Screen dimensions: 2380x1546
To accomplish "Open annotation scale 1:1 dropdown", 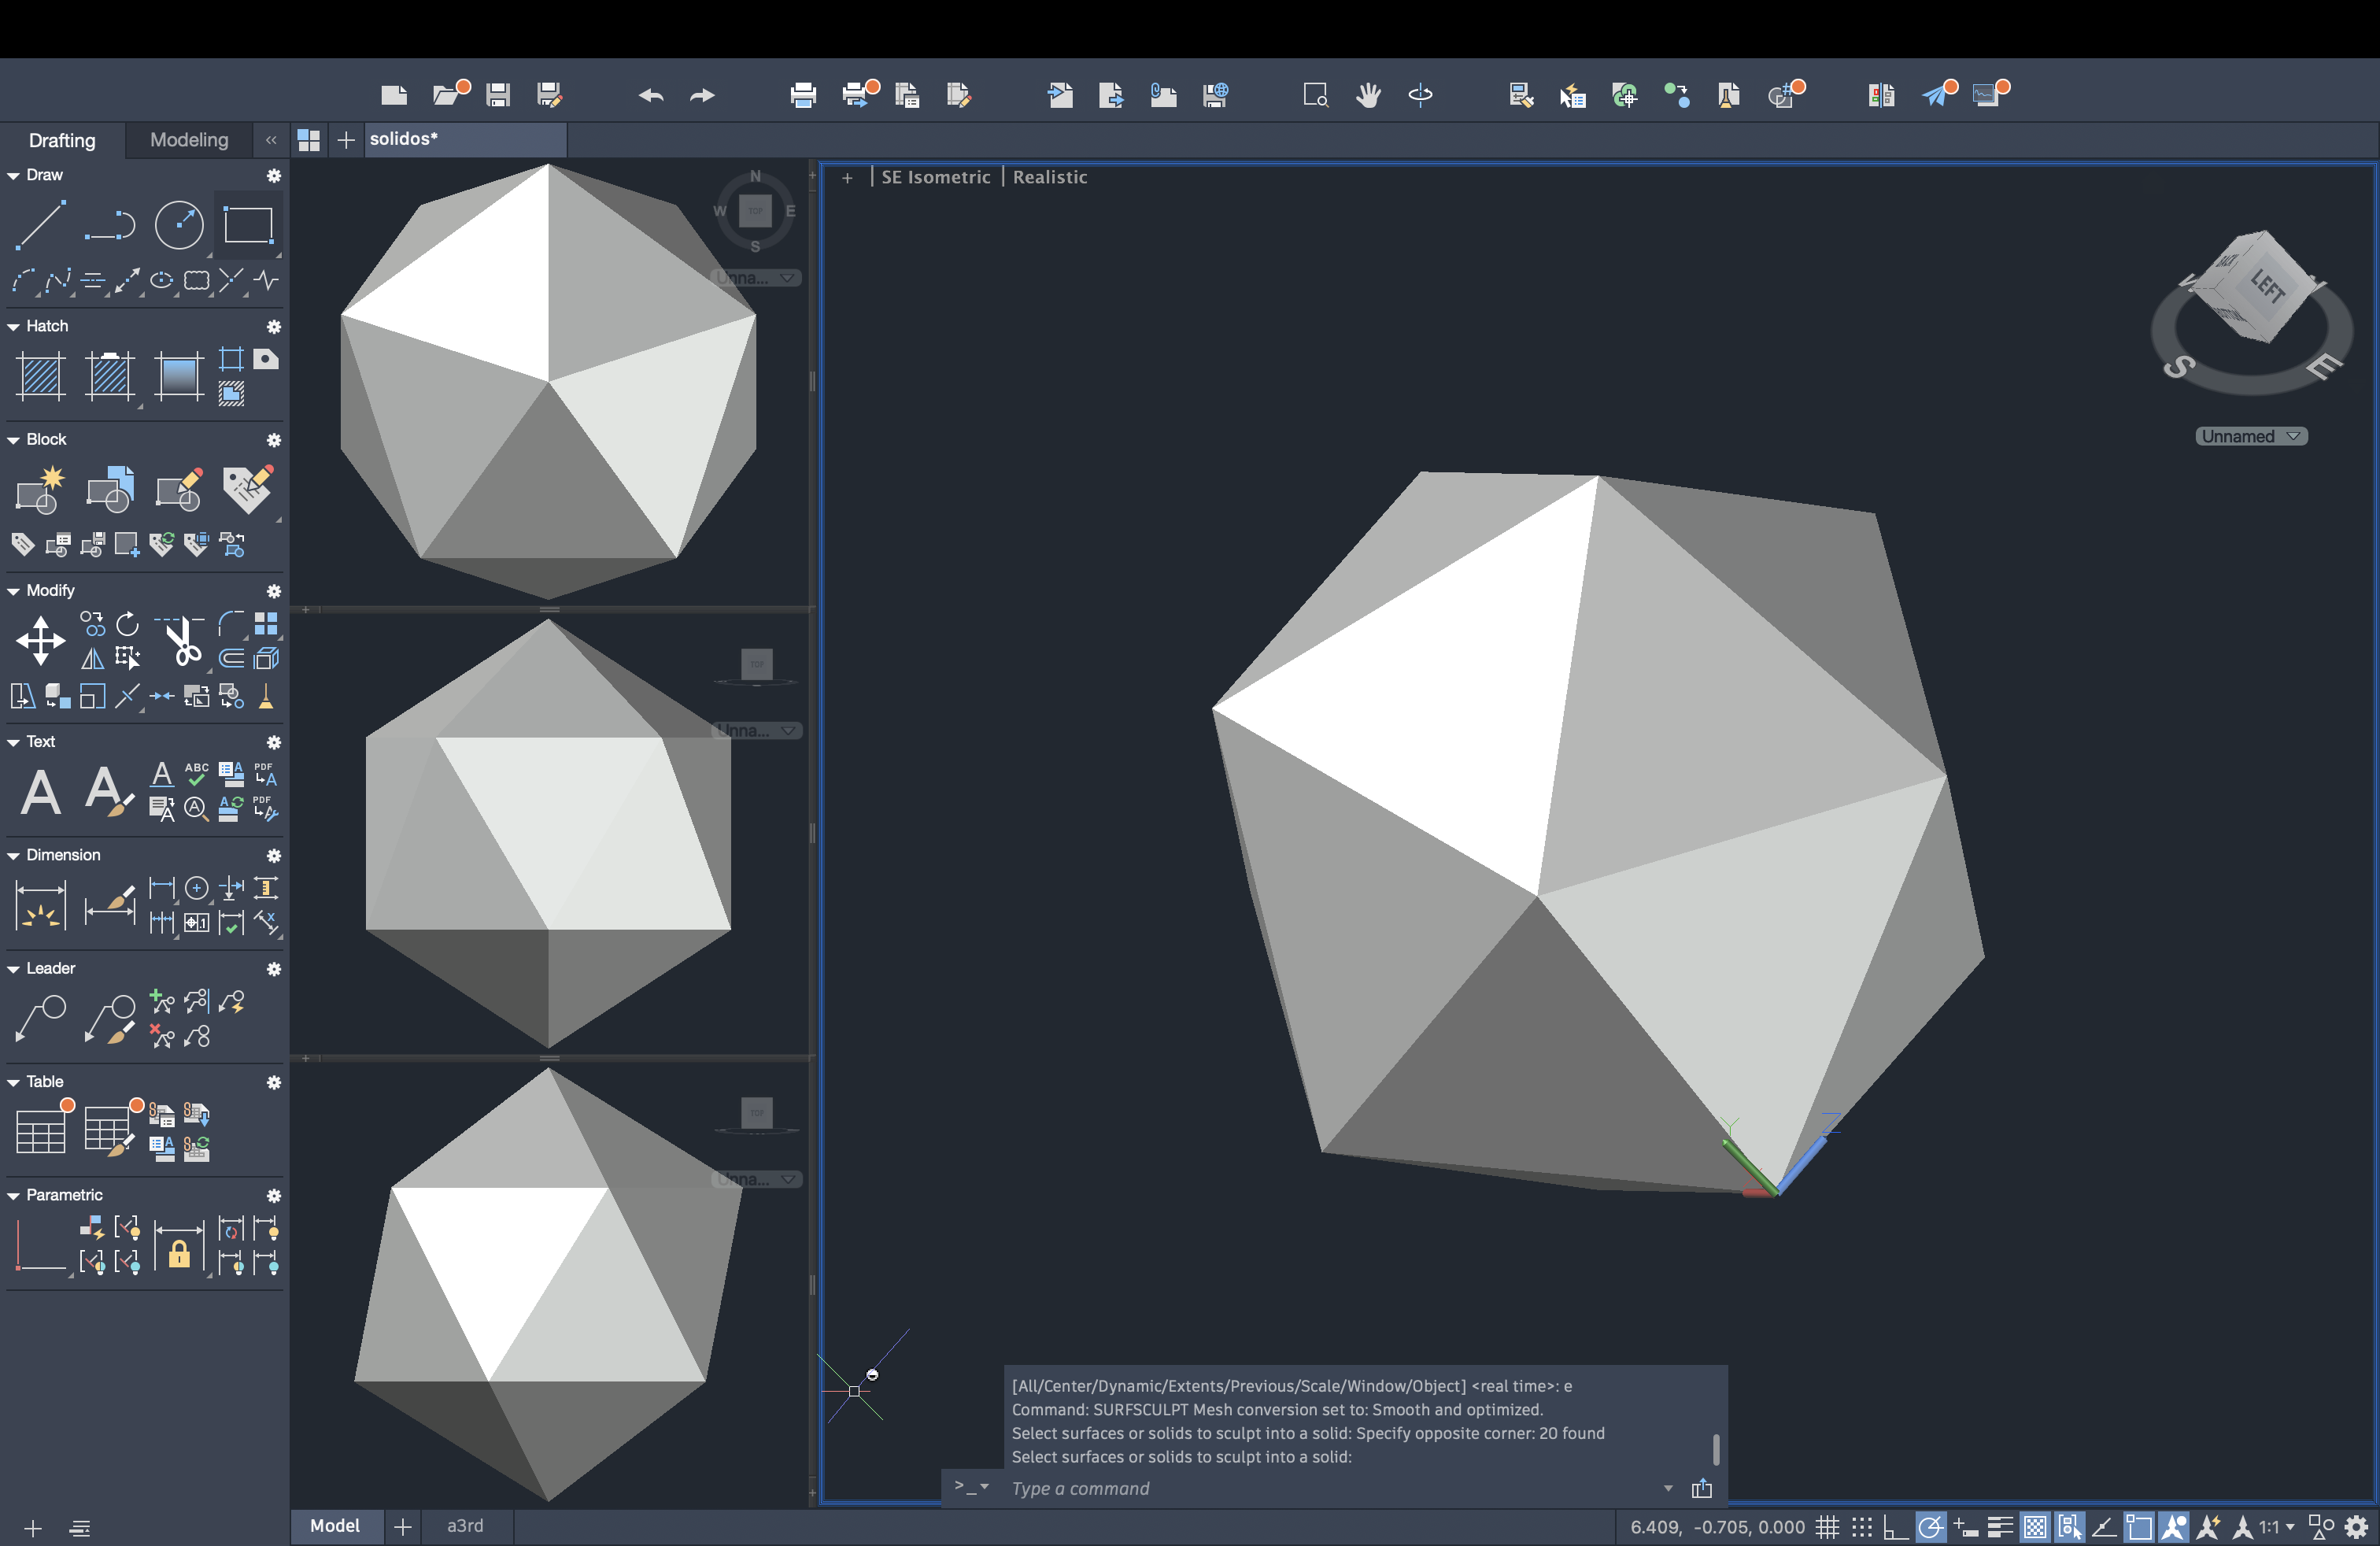I will (2277, 1527).
